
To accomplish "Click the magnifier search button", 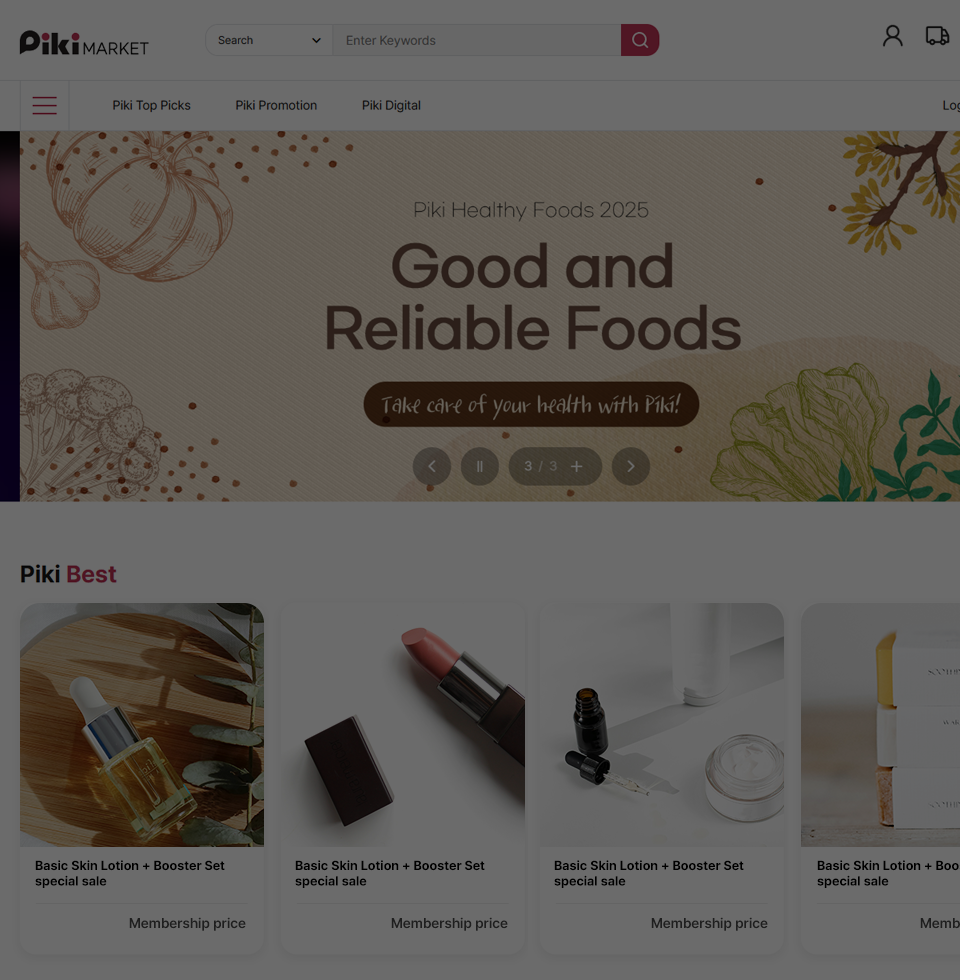I will click(x=639, y=40).
